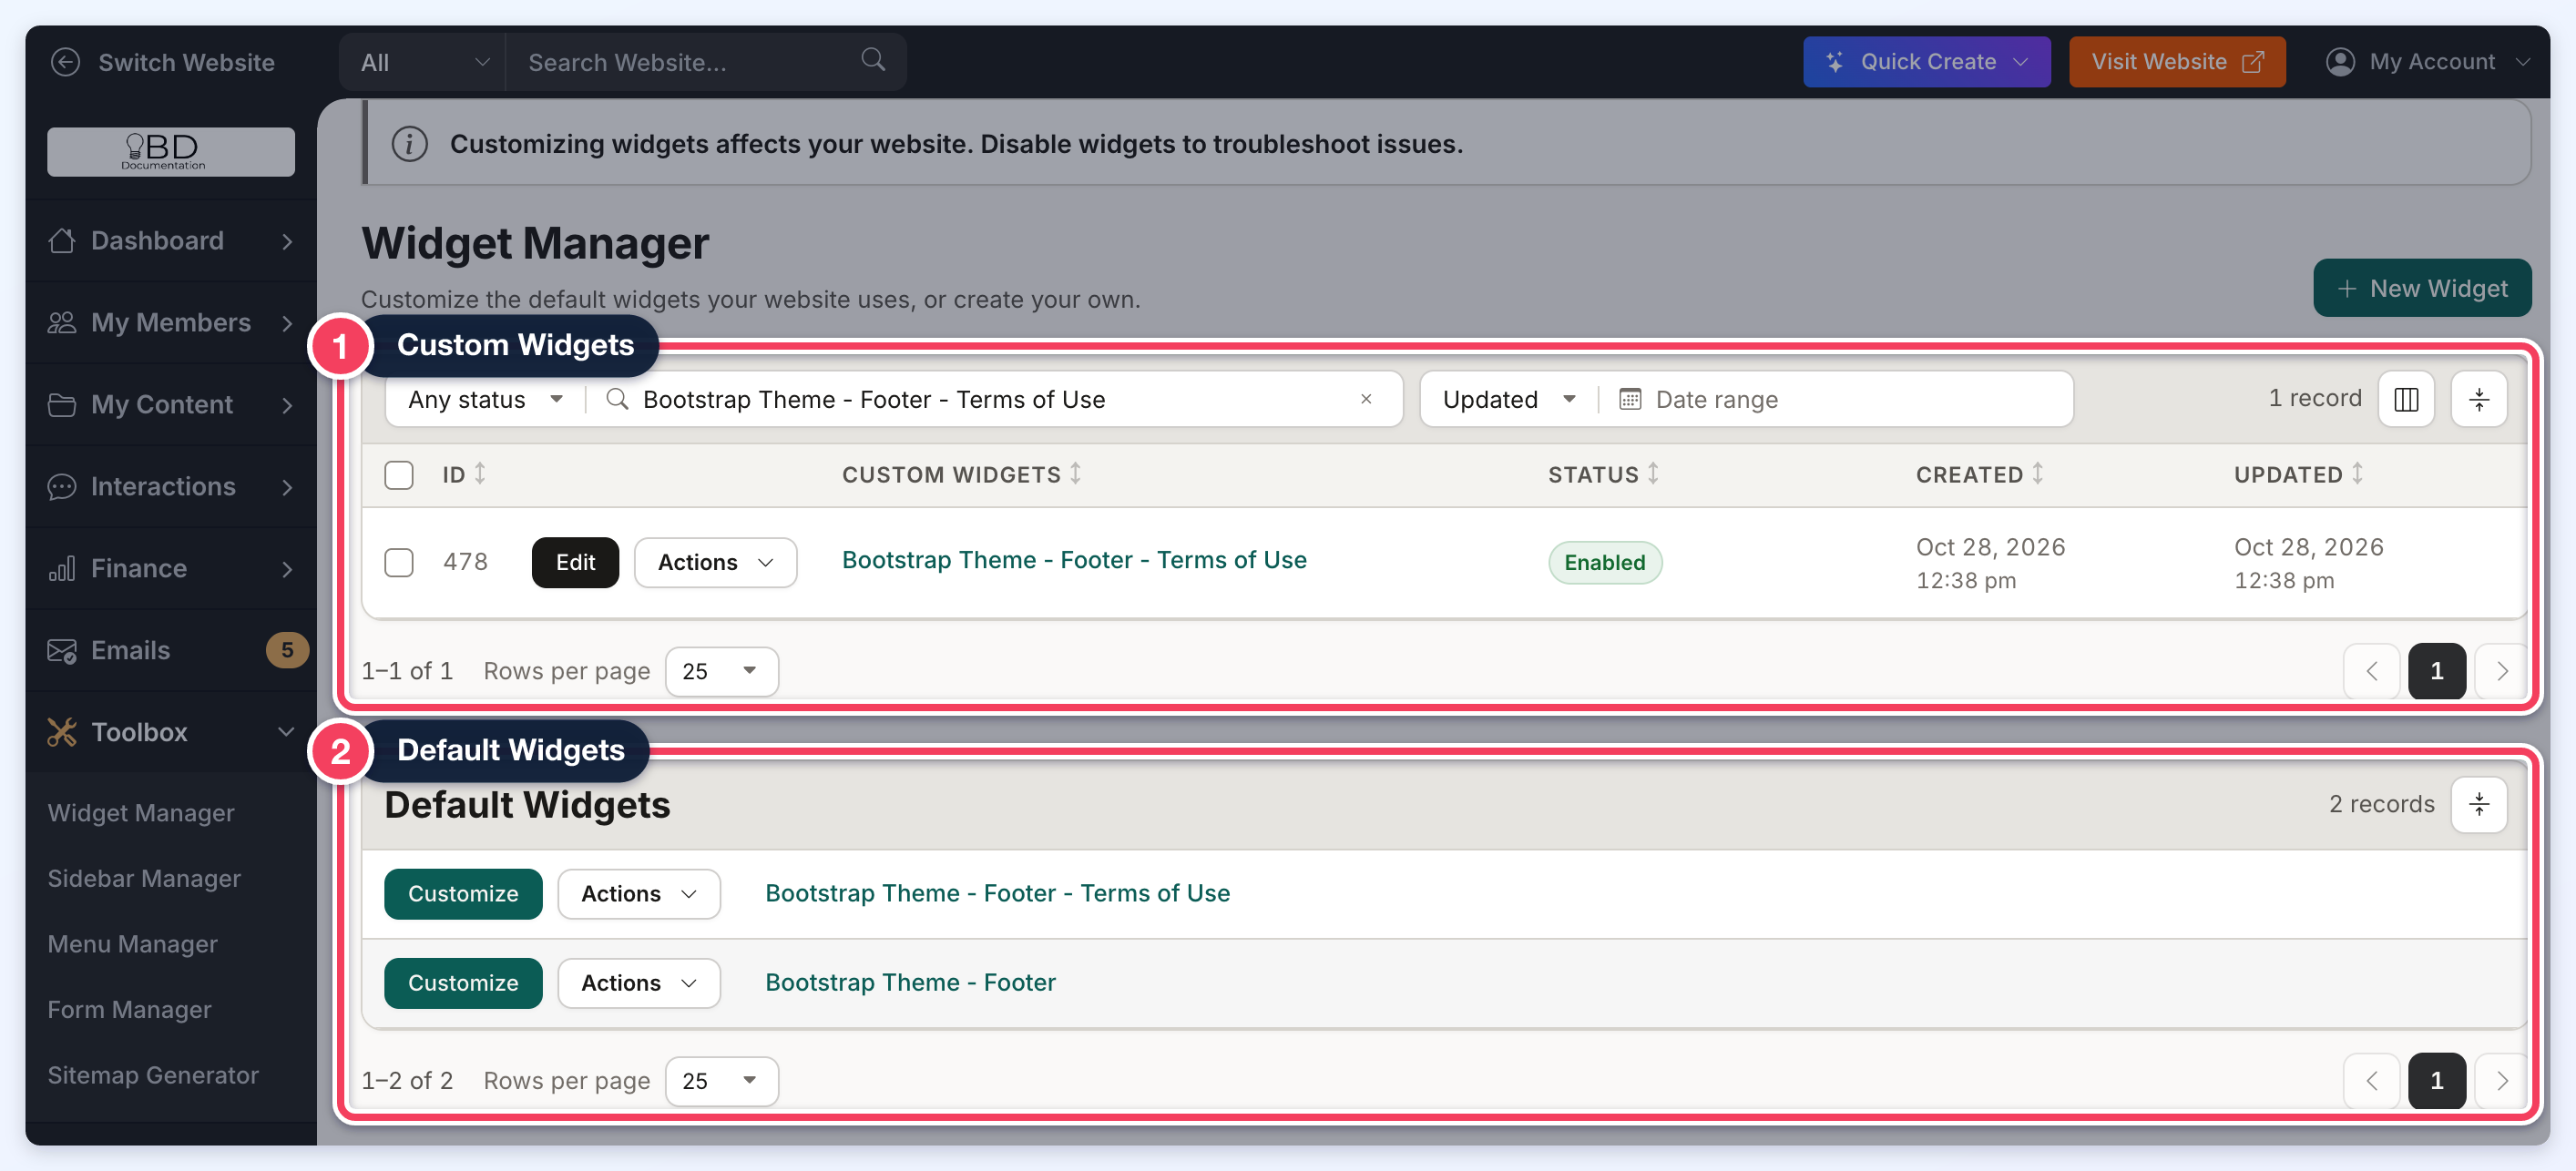Click the Switch Website back arrow icon

65,62
